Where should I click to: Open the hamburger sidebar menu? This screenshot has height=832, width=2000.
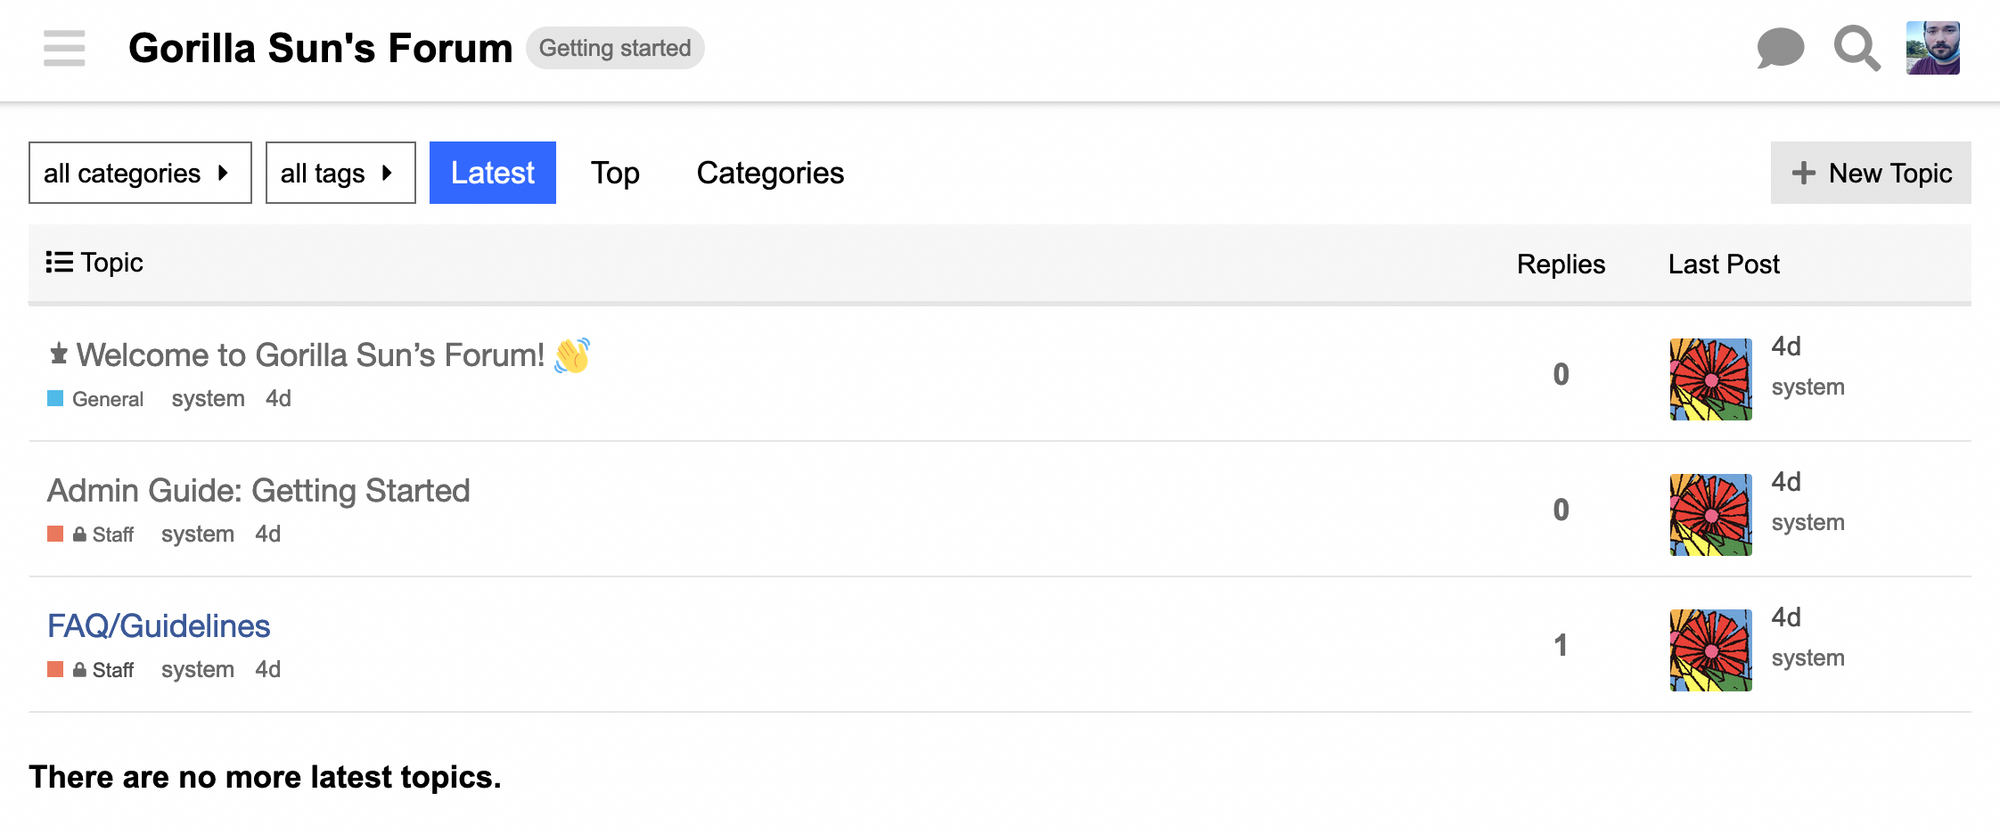pyautogui.click(x=64, y=48)
